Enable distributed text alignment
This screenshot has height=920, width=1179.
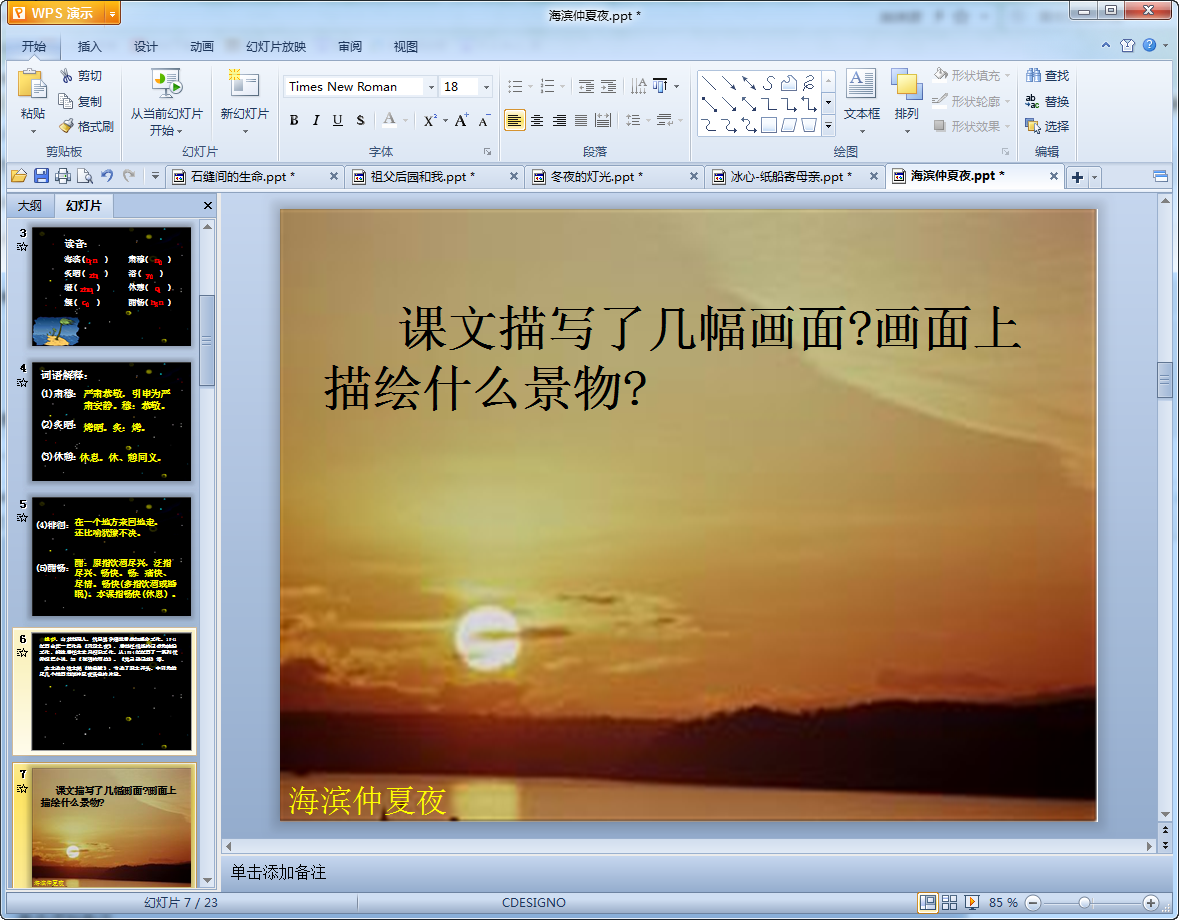[x=603, y=120]
